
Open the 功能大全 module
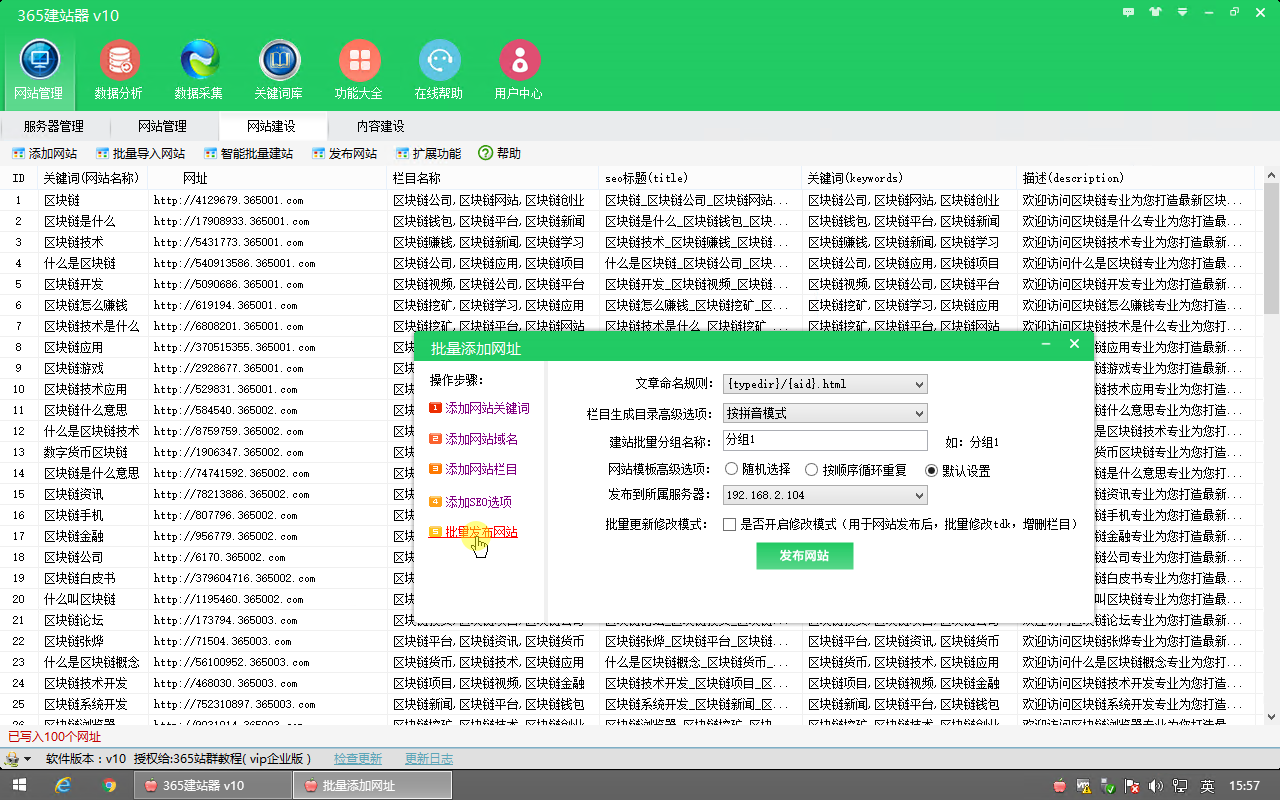pos(359,70)
